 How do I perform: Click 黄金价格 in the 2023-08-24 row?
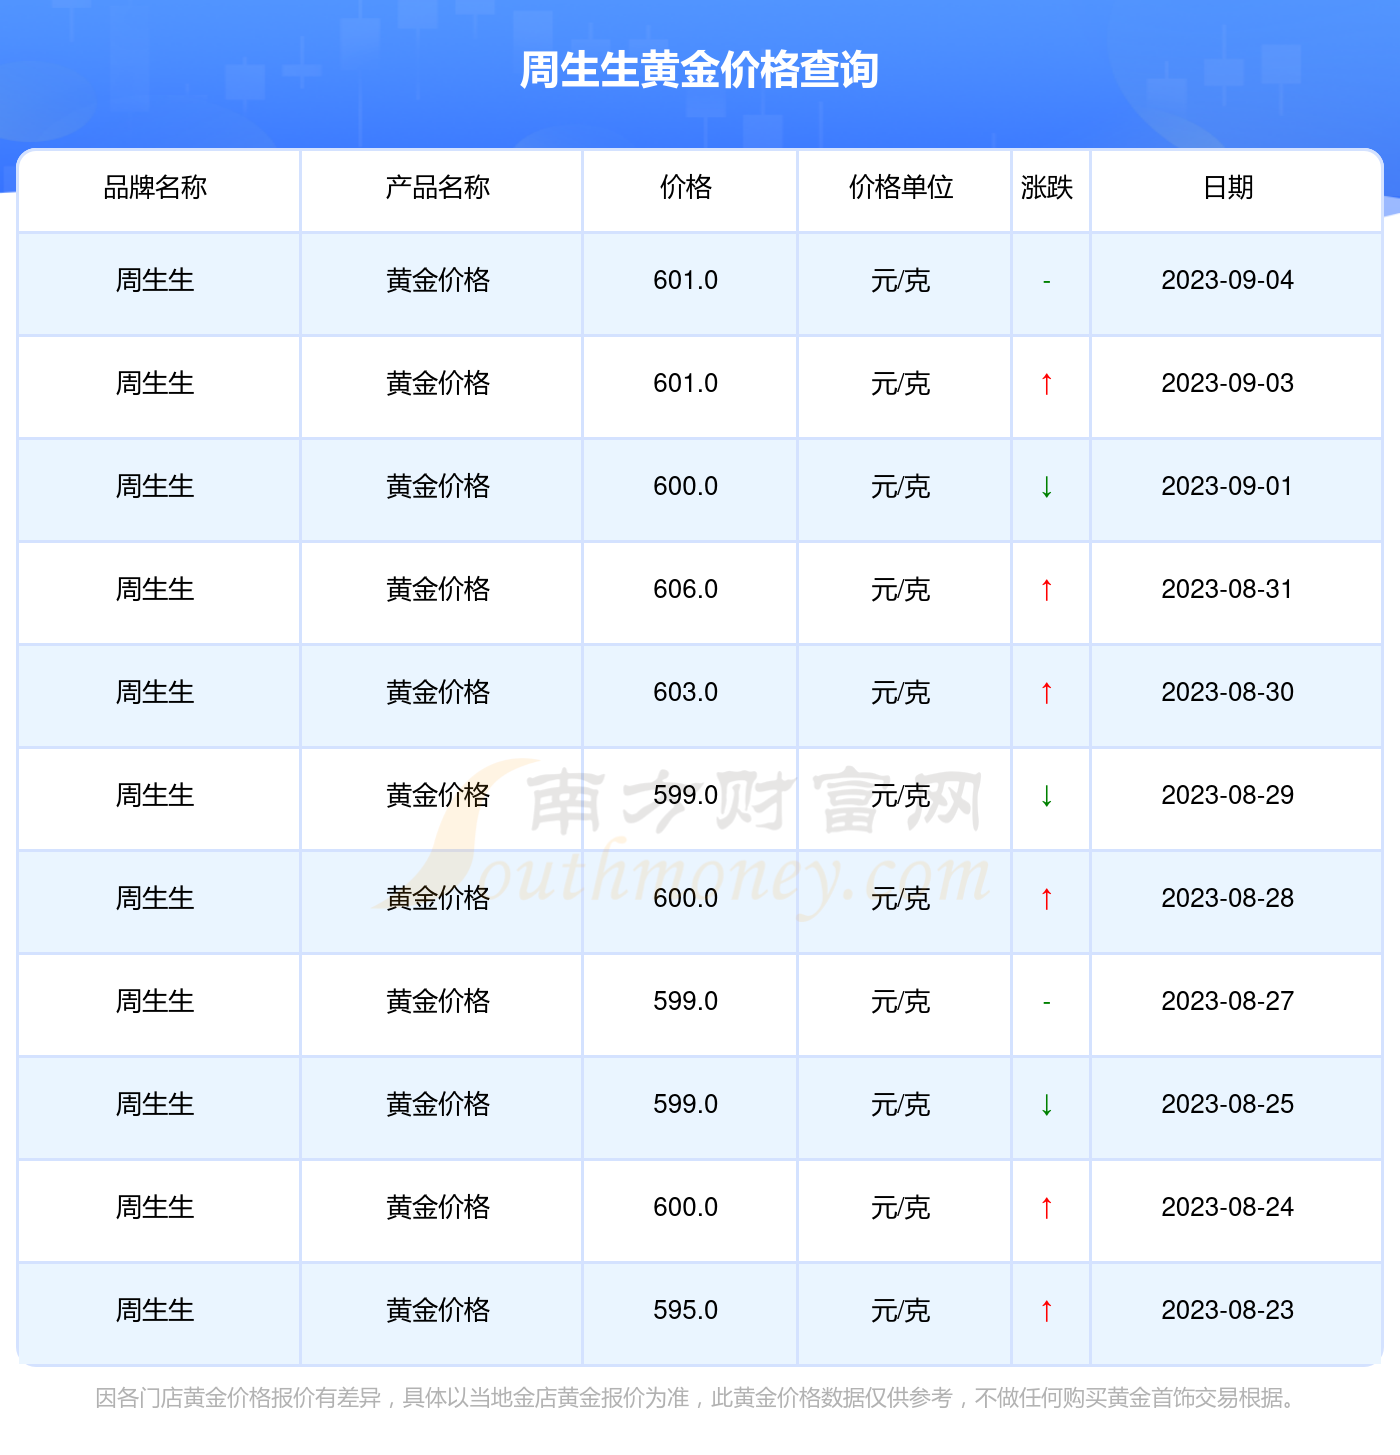(x=438, y=1208)
